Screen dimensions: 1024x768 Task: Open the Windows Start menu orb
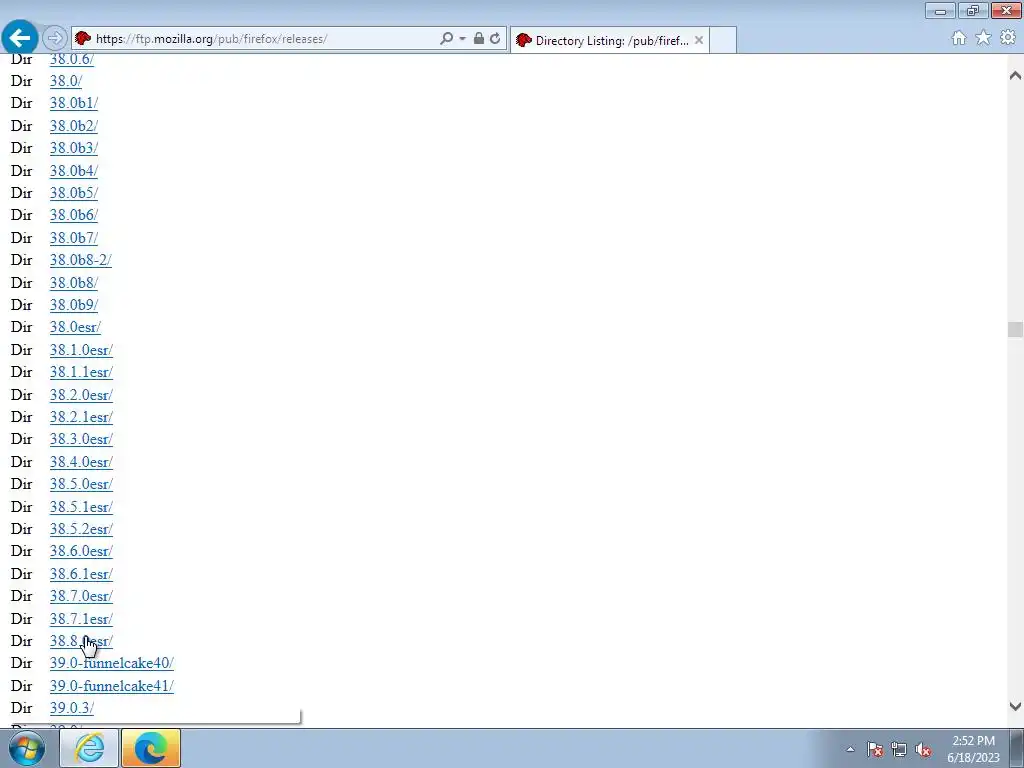[27, 748]
